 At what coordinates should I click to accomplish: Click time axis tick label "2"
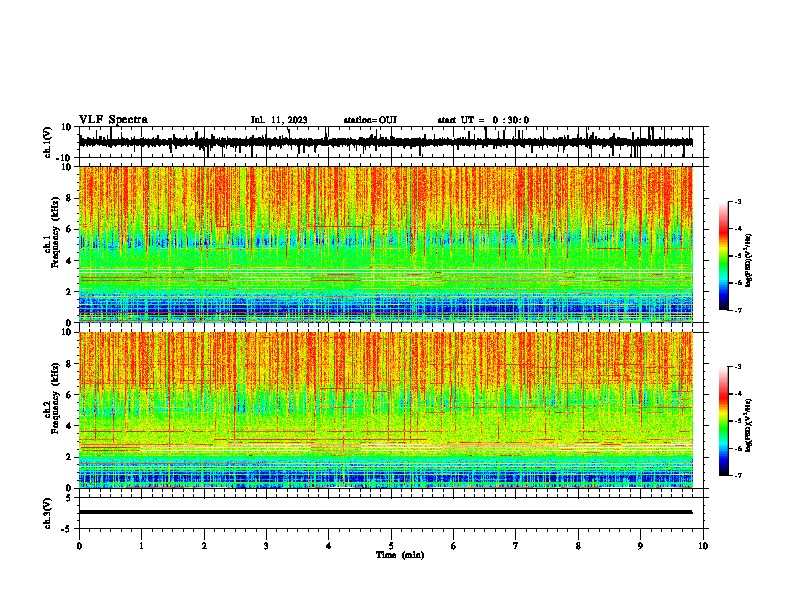click(204, 546)
